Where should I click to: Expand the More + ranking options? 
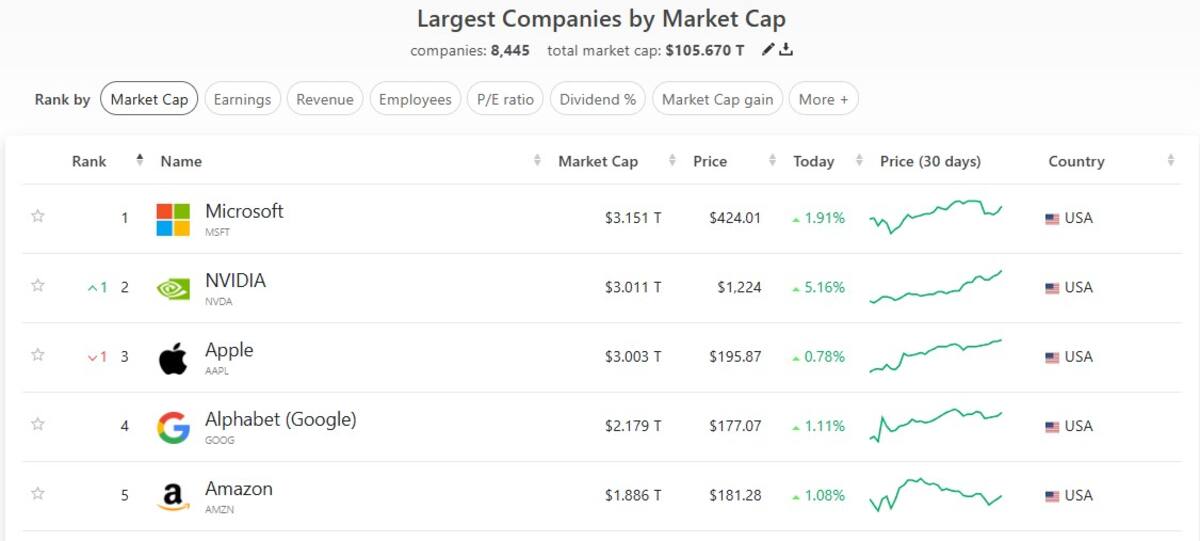[824, 99]
